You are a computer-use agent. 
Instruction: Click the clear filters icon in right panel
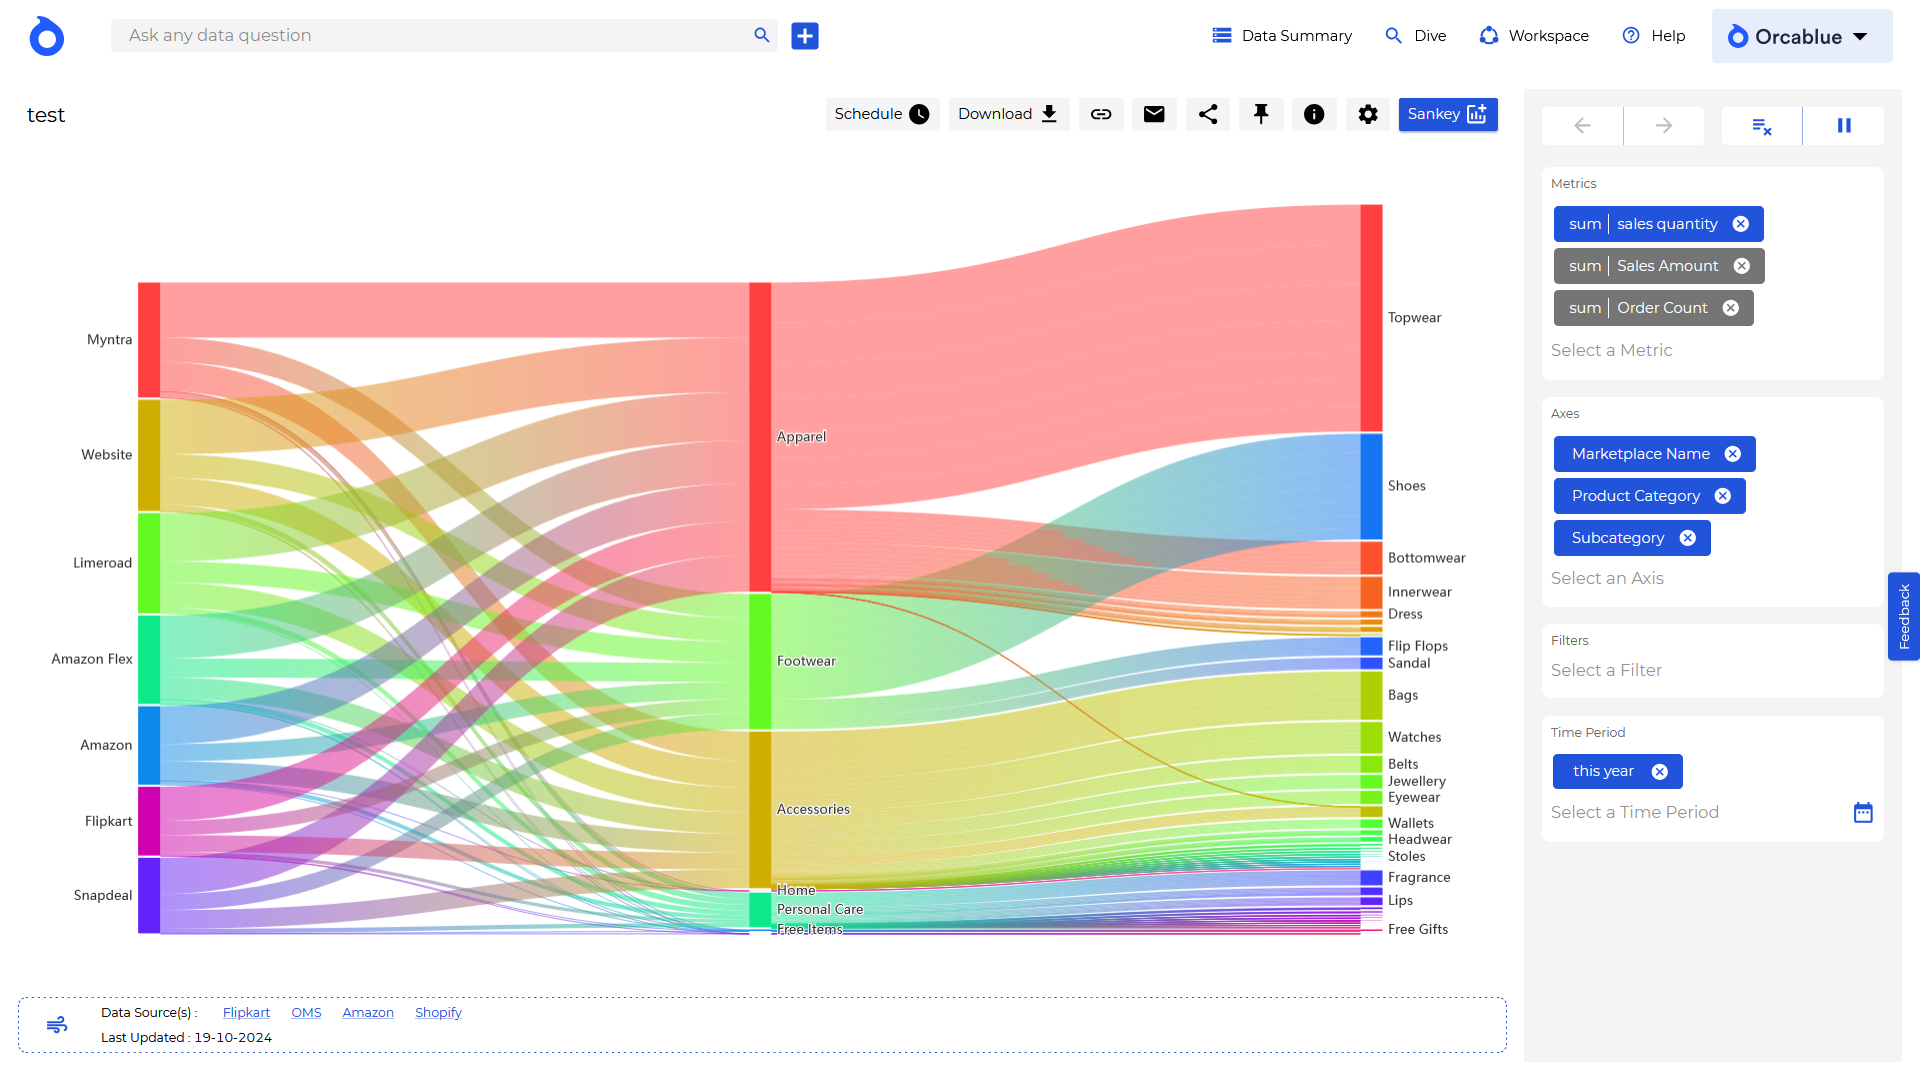[x=1760, y=125]
